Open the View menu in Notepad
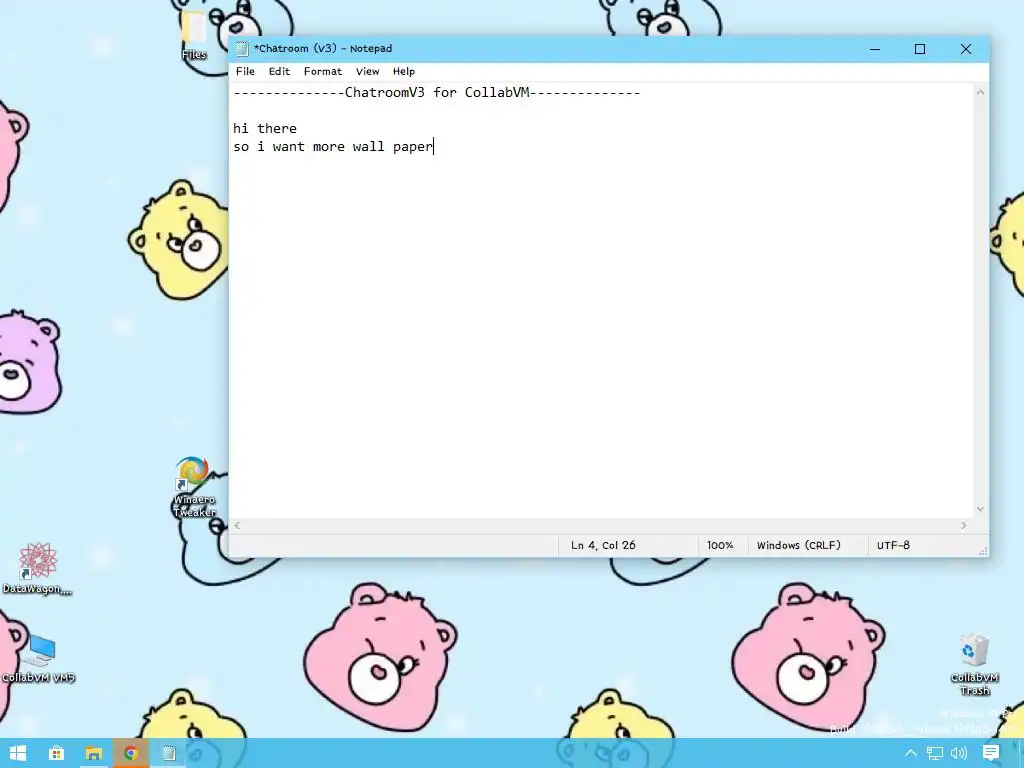Viewport: 1024px width, 768px height. (x=367, y=71)
